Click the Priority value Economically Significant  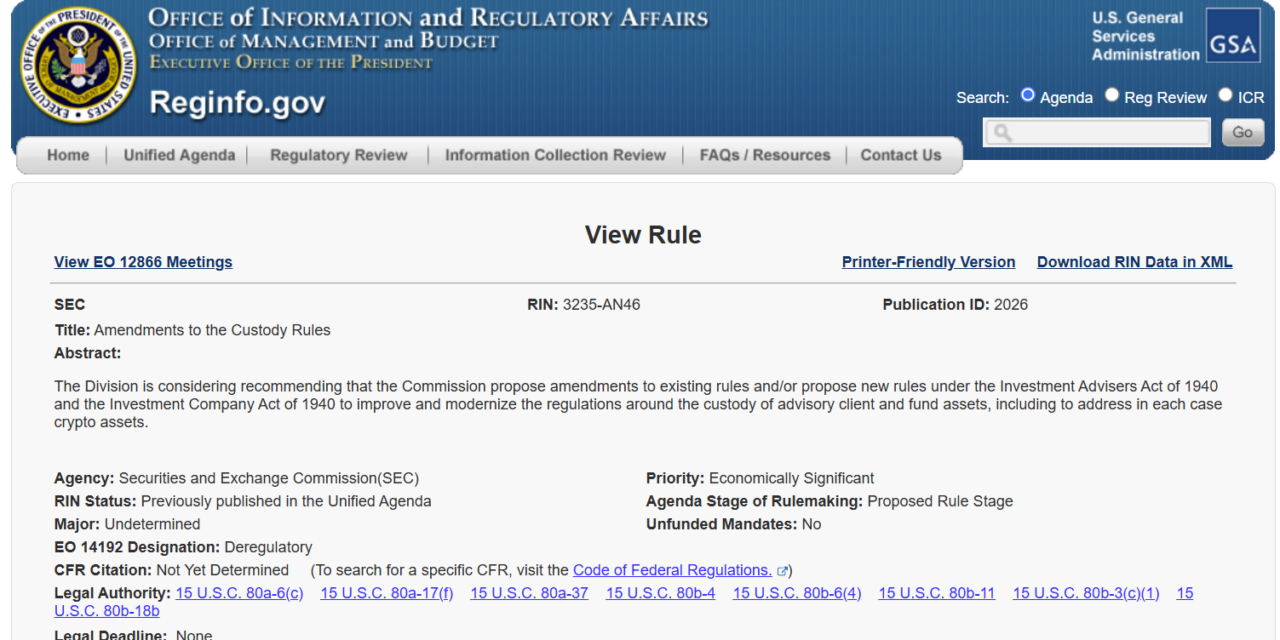(792, 478)
